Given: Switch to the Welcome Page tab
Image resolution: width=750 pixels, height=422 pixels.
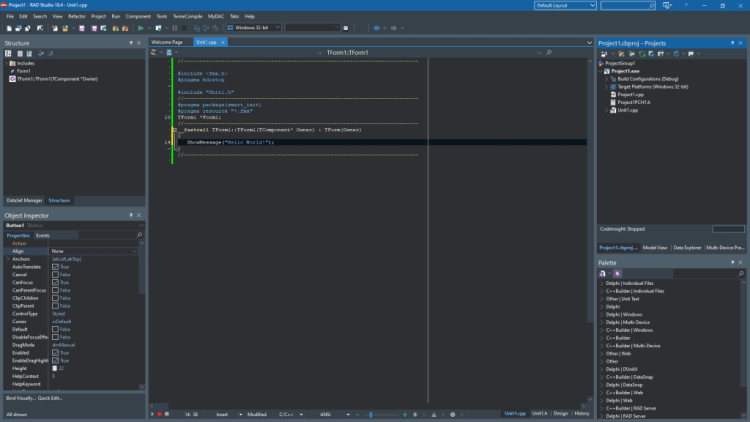Looking at the screenshot, I should (x=167, y=42).
